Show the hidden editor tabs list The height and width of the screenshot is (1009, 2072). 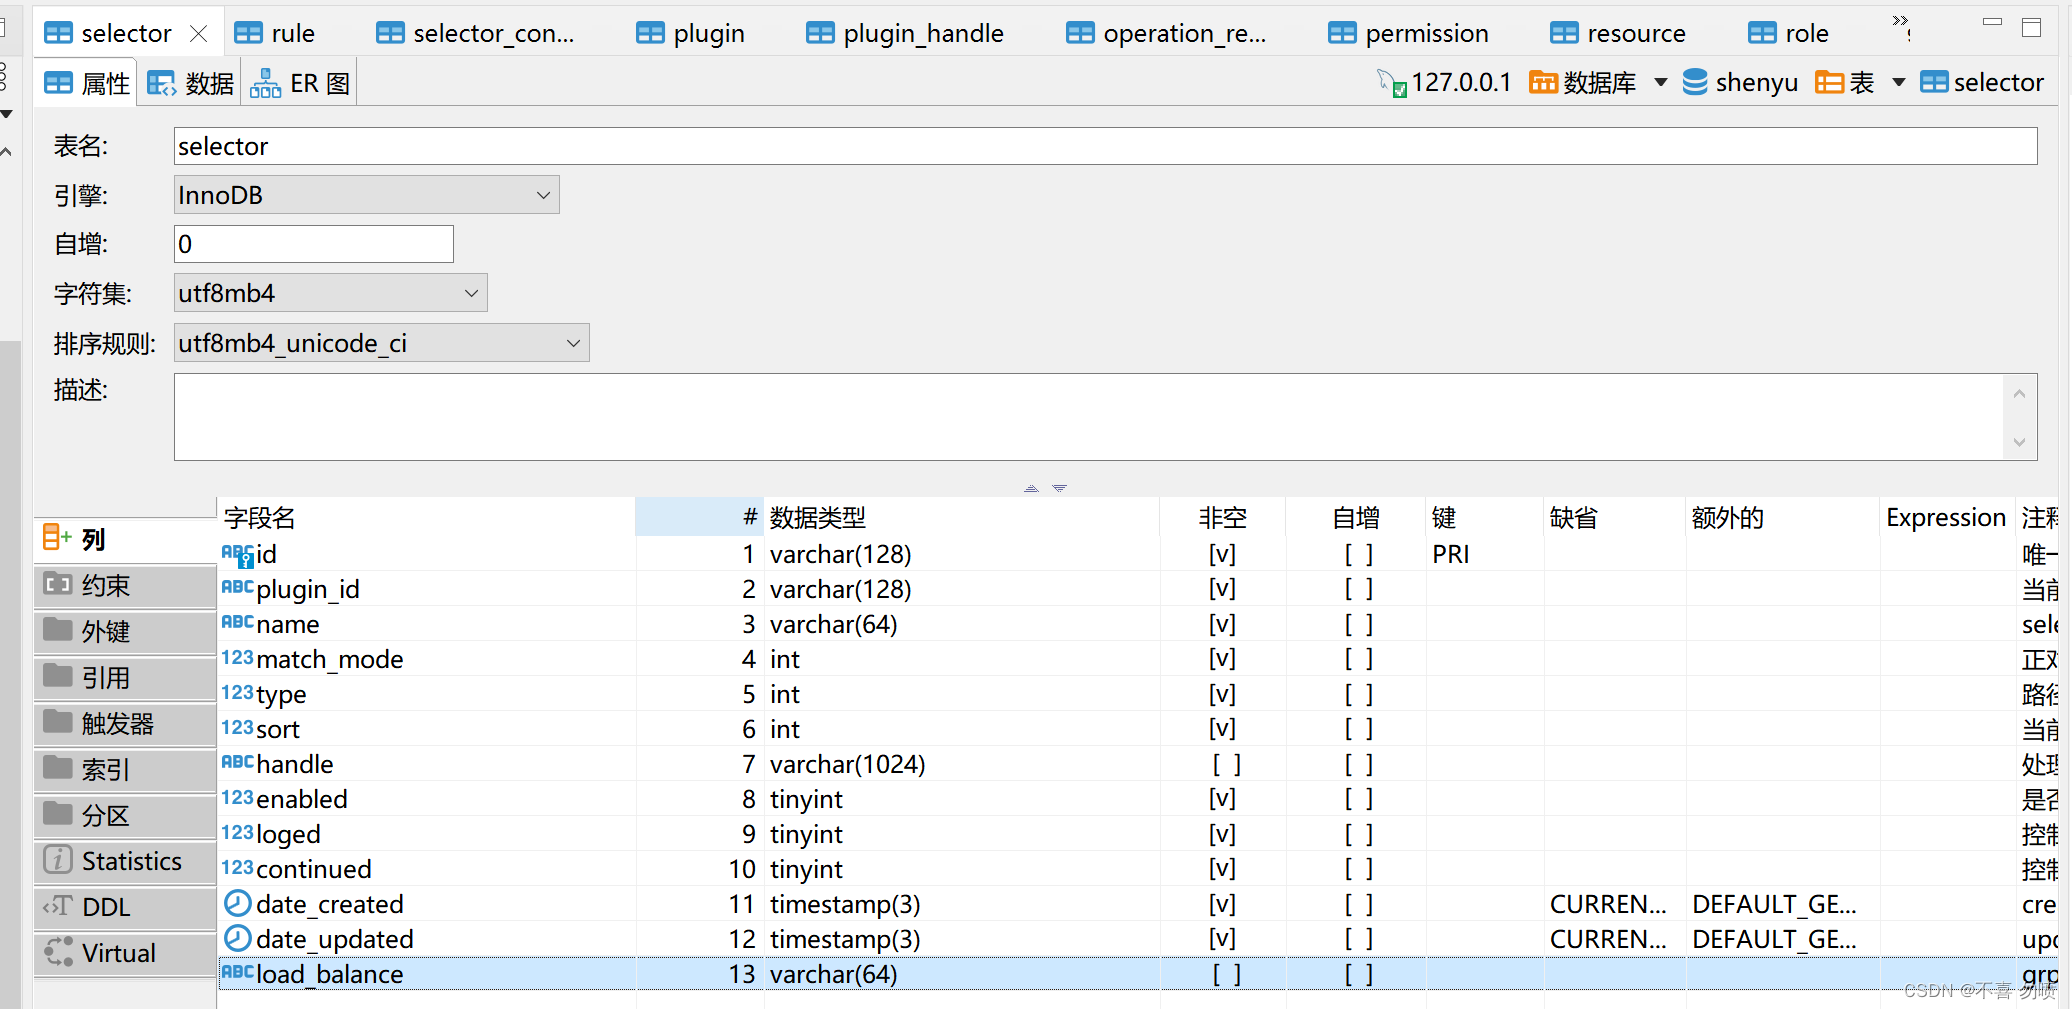[x=1901, y=26]
